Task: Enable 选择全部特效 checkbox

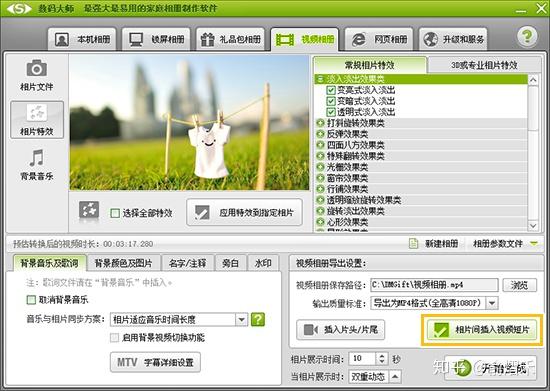Action: (115, 213)
